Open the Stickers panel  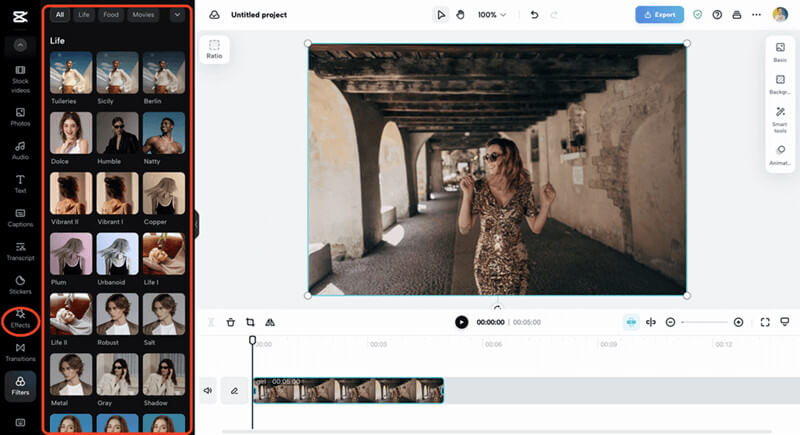tap(20, 284)
